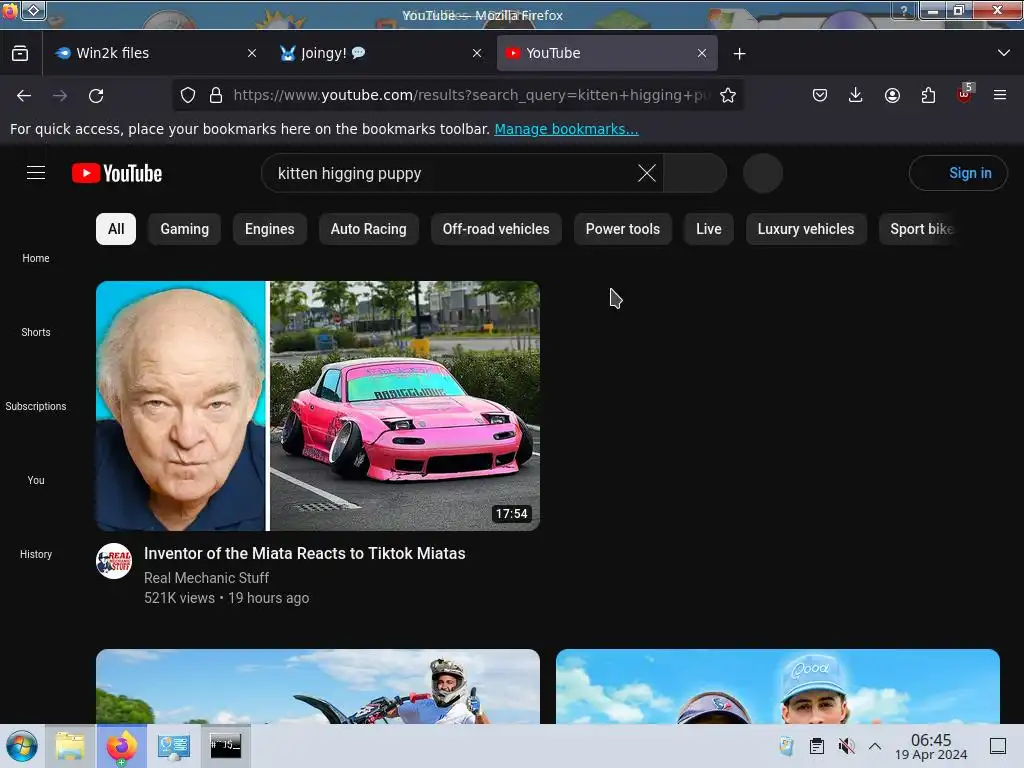Screen dimensions: 1024x768
Task: Sign in to YouTube
Action: click(958, 173)
